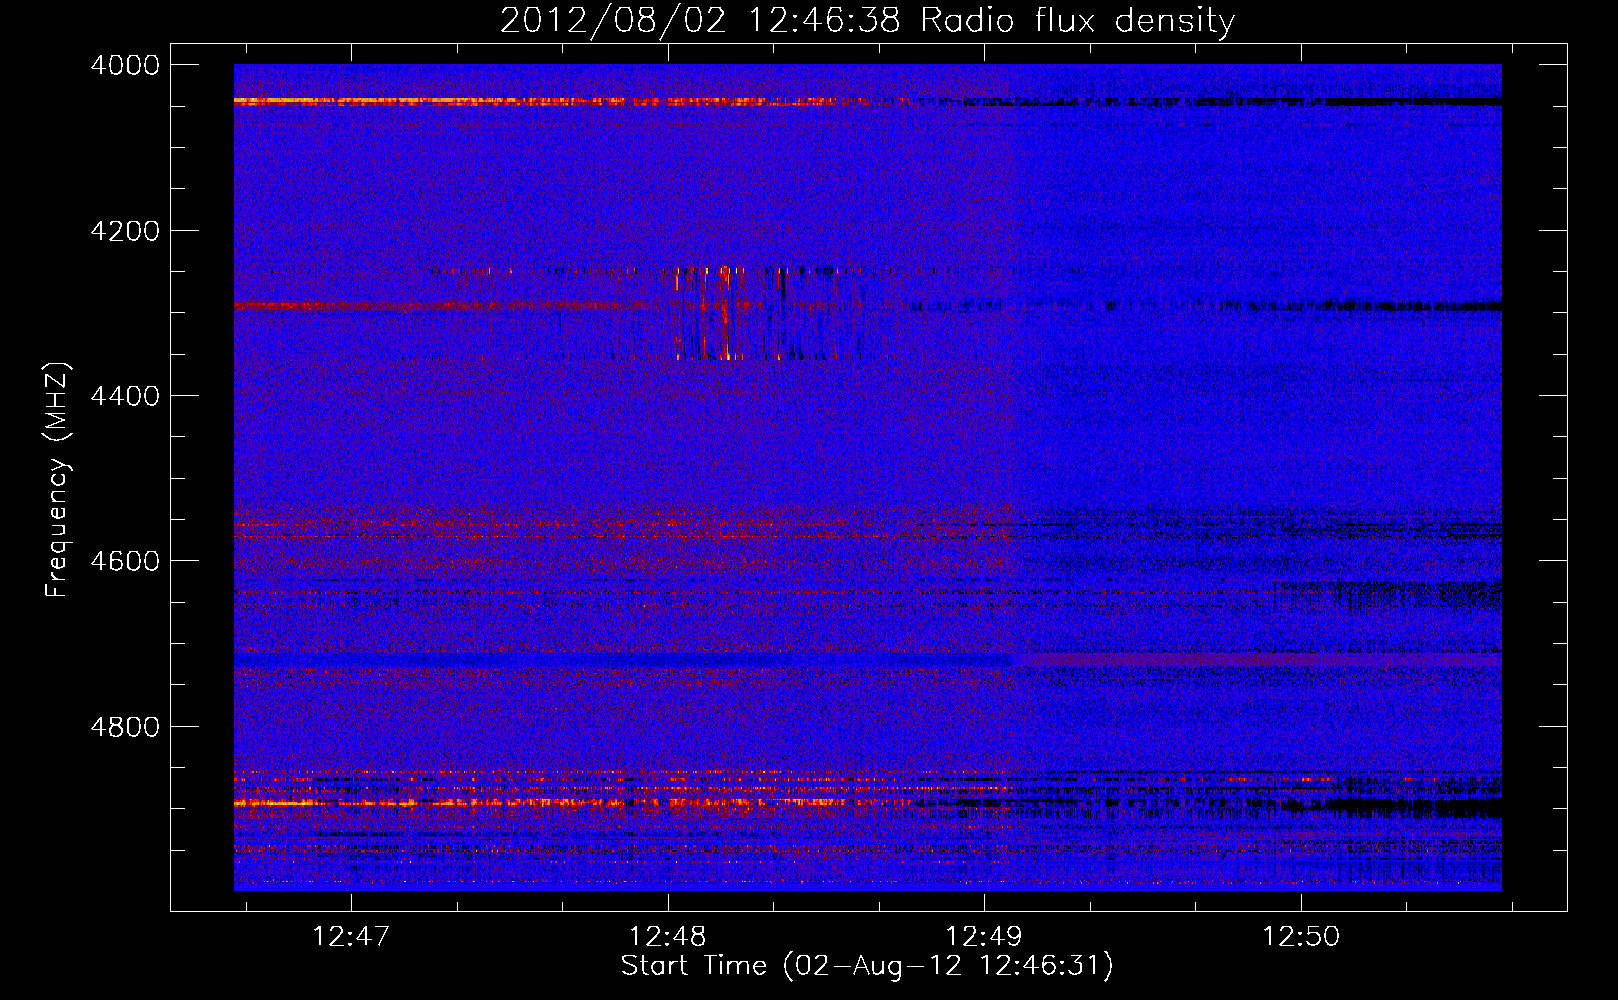Viewport: 1618px width, 1000px height.
Task: Click the "Frequency (MHZ)" axis title
Action: [57, 479]
